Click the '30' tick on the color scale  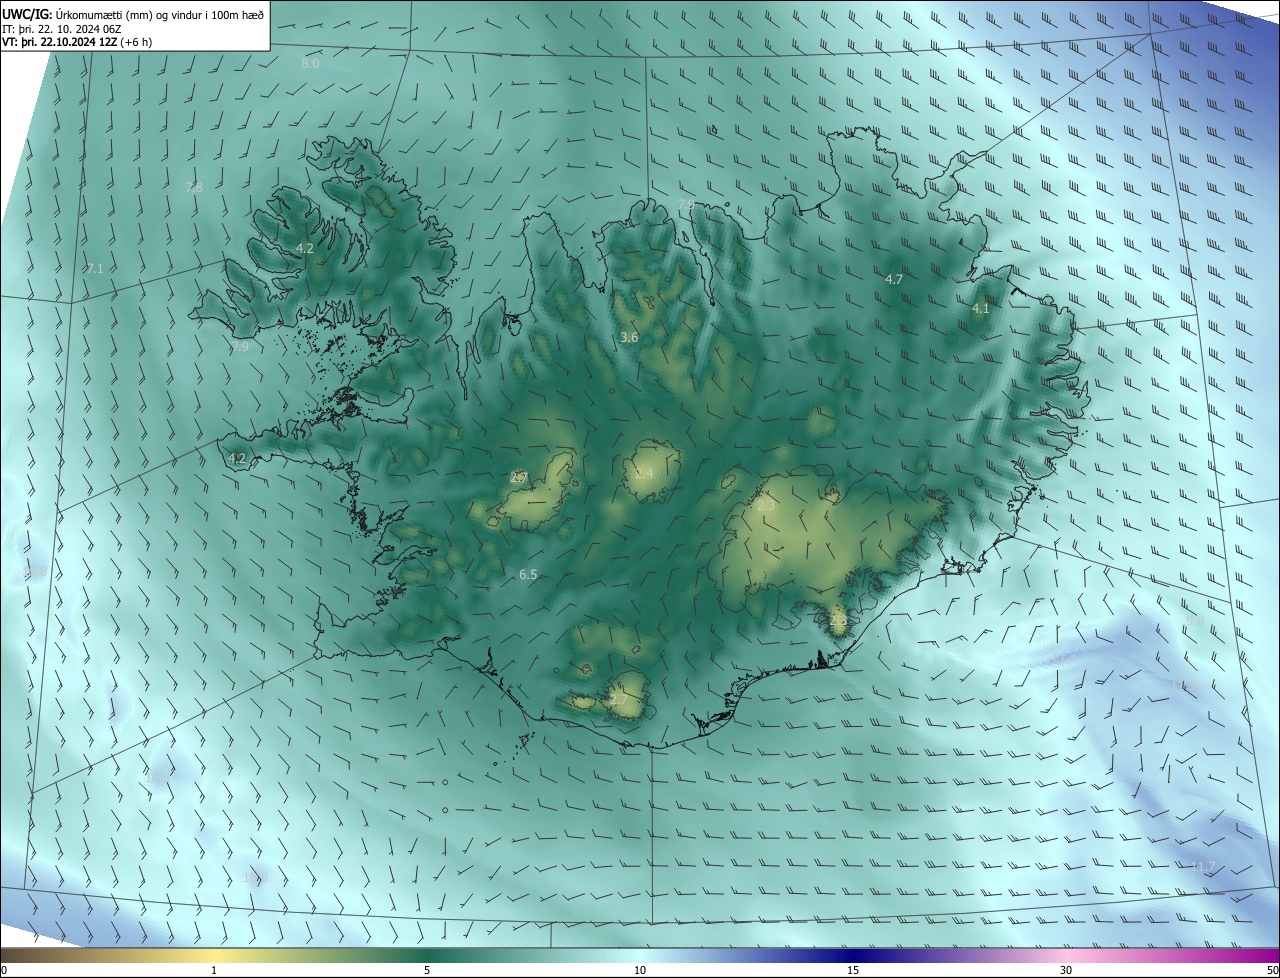[x=1066, y=970]
